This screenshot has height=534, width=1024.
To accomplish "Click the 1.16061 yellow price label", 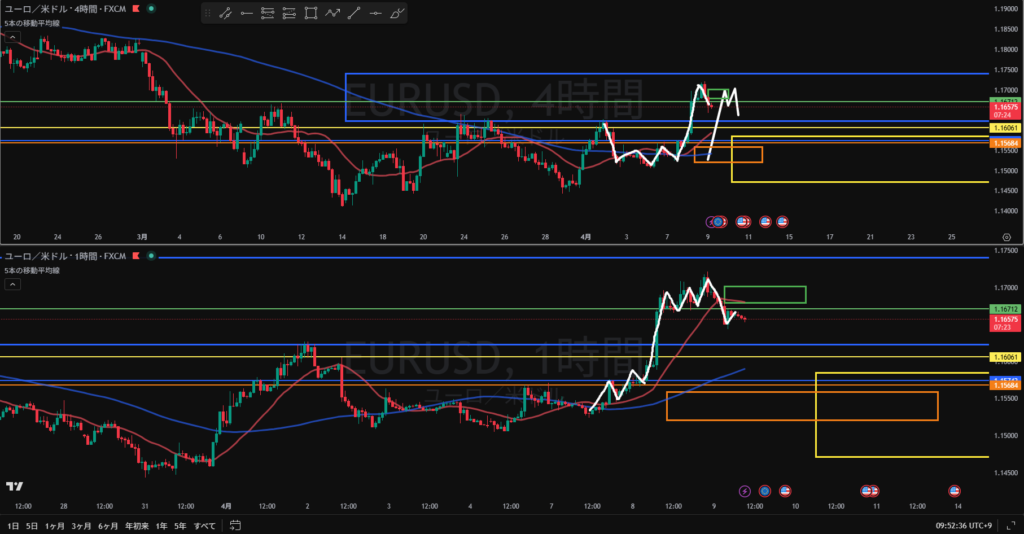I will pos(1005,128).
